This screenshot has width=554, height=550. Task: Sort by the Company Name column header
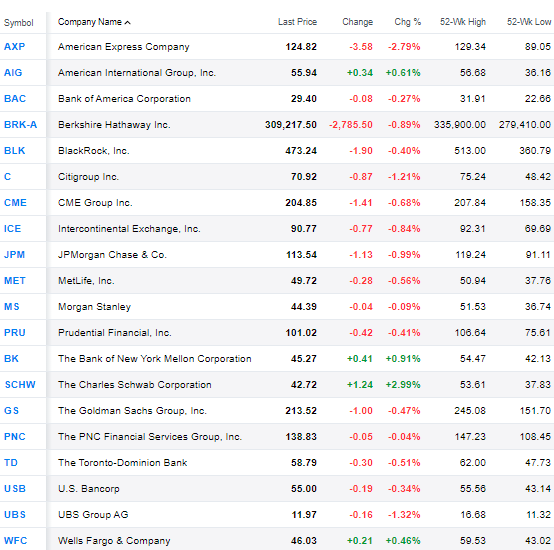click(x=94, y=22)
